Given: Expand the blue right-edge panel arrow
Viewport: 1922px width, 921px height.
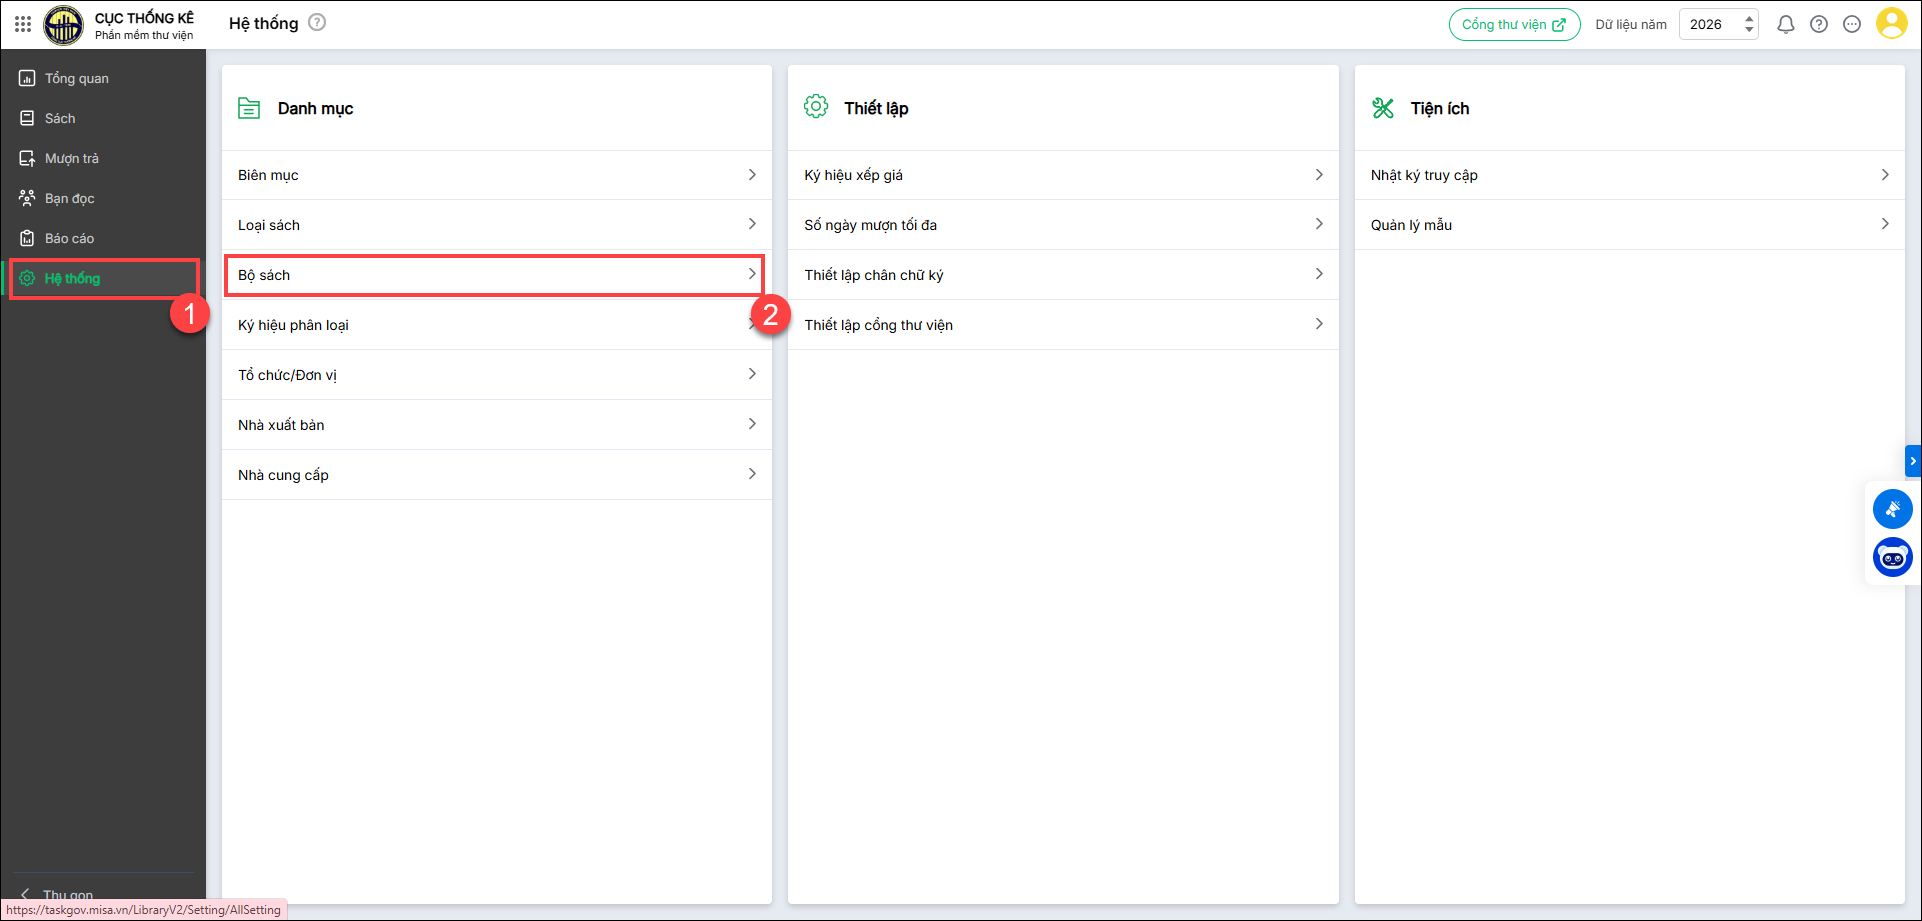Looking at the screenshot, I should (x=1912, y=461).
